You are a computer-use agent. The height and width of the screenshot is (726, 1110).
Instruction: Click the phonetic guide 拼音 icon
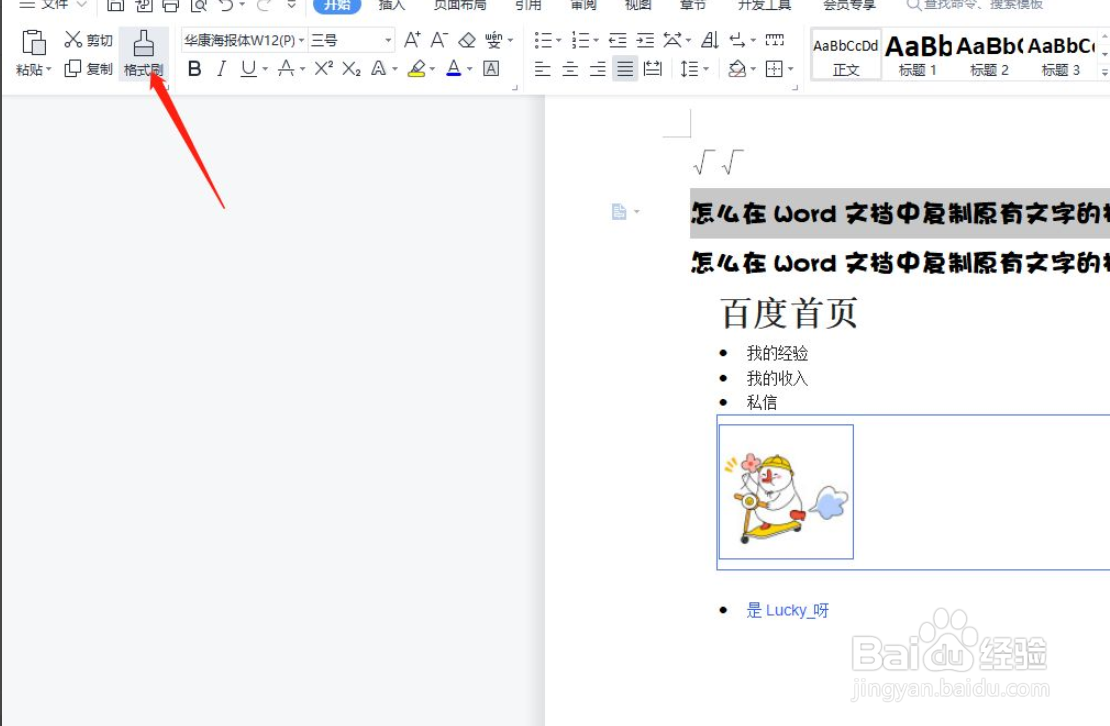[493, 40]
